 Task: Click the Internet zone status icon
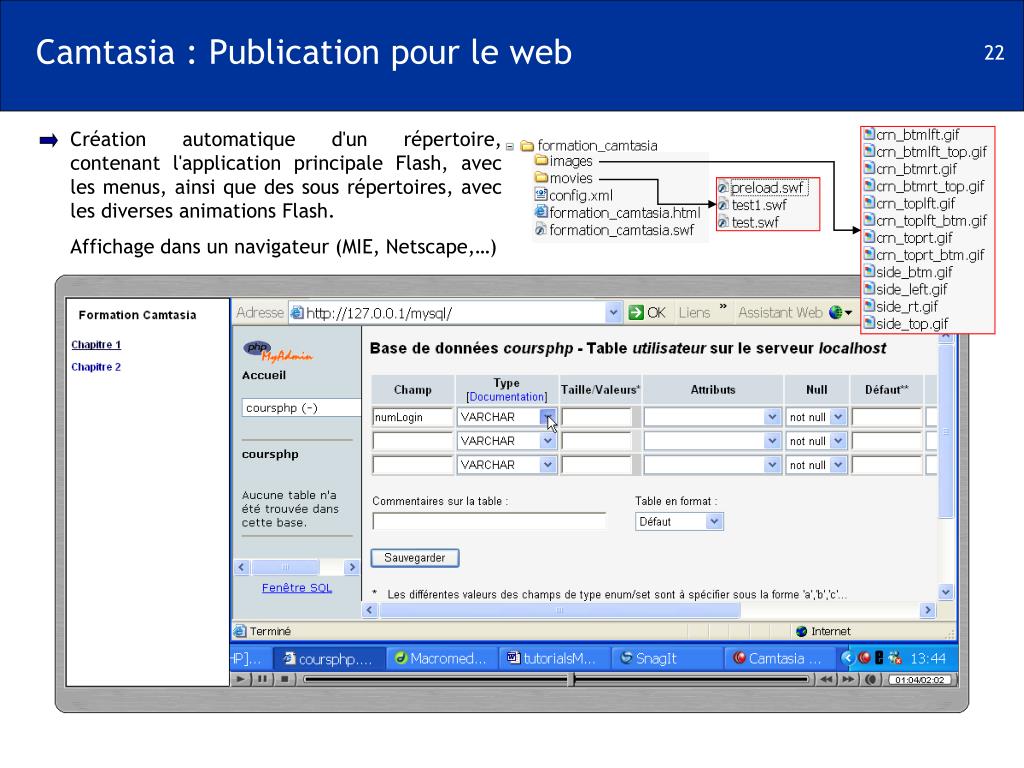pyautogui.click(x=801, y=631)
